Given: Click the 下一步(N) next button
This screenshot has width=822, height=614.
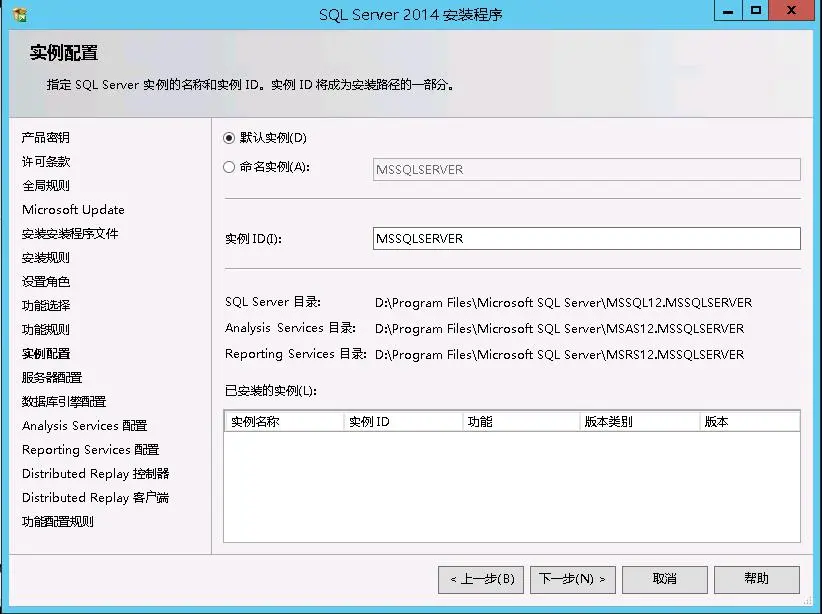Looking at the screenshot, I should 572,579.
